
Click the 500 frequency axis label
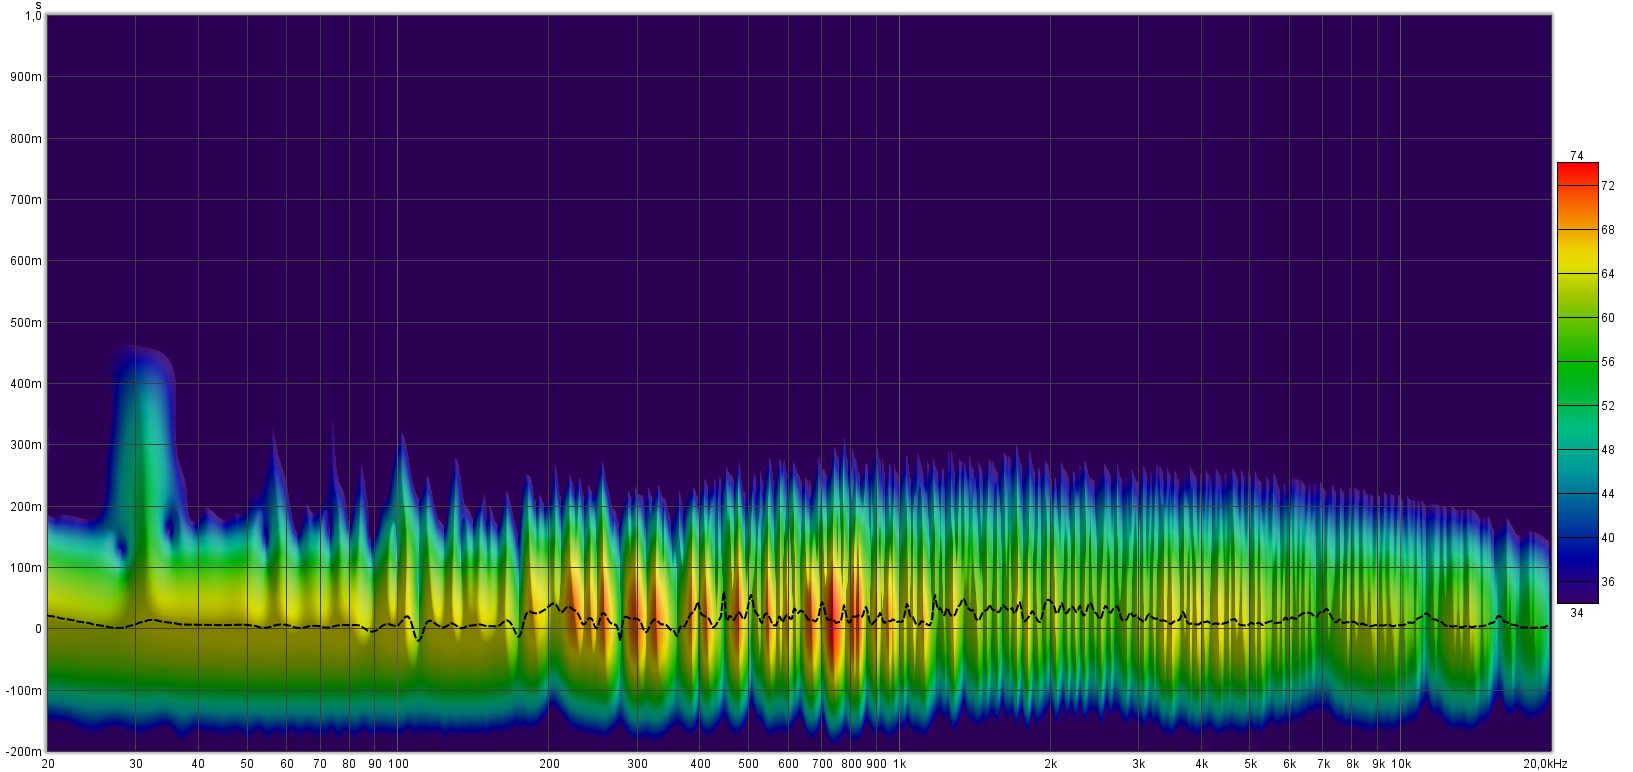point(748,764)
